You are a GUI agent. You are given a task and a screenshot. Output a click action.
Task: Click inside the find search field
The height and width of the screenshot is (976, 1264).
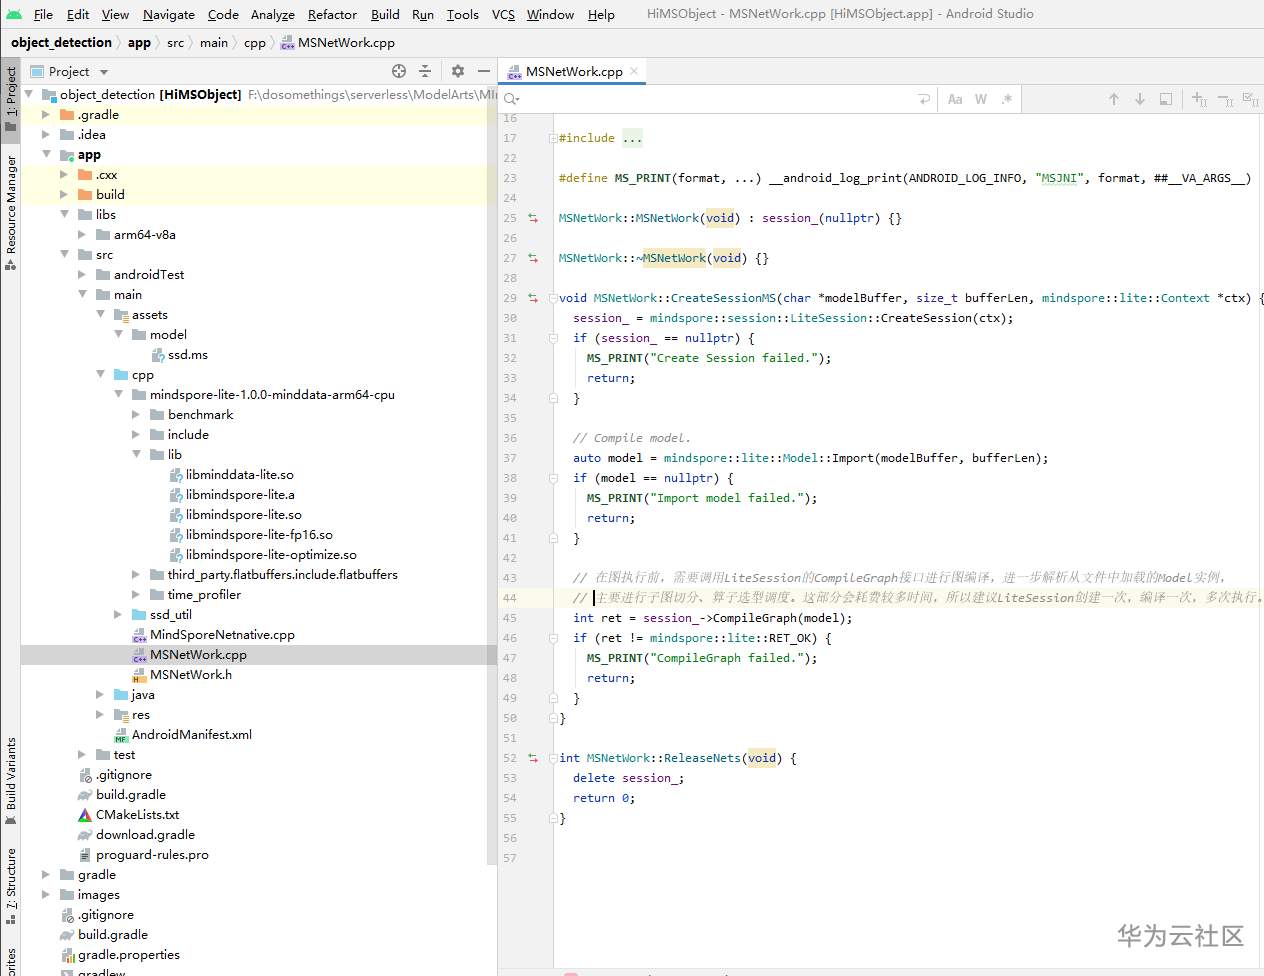click(x=700, y=99)
